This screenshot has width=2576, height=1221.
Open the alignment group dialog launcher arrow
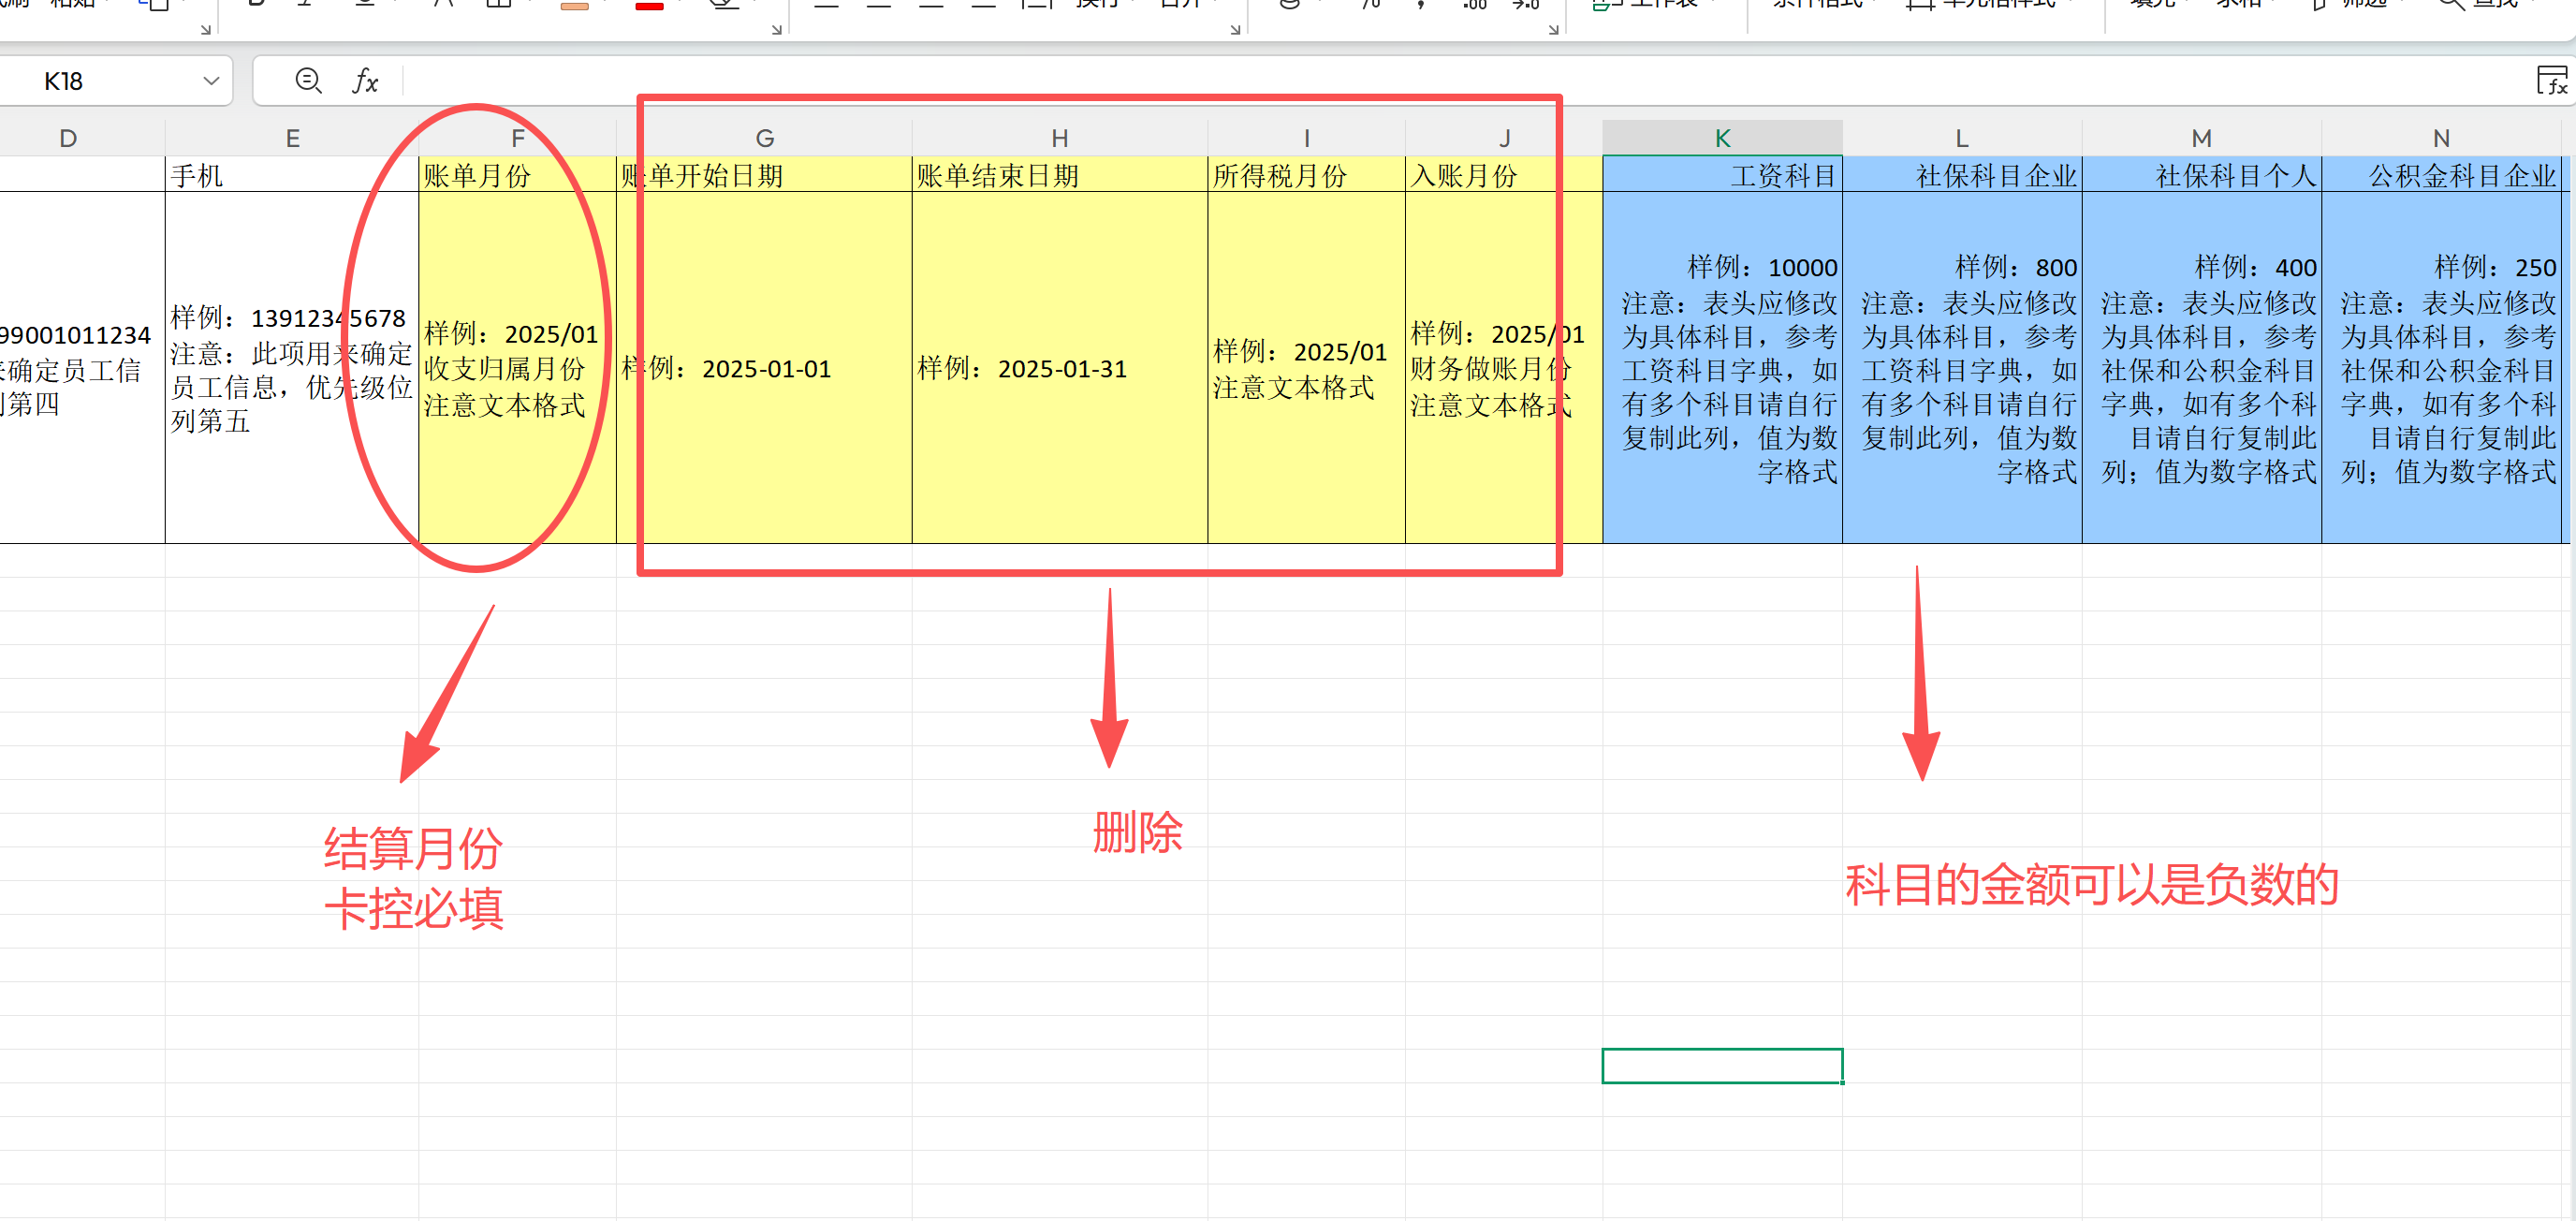(1235, 30)
